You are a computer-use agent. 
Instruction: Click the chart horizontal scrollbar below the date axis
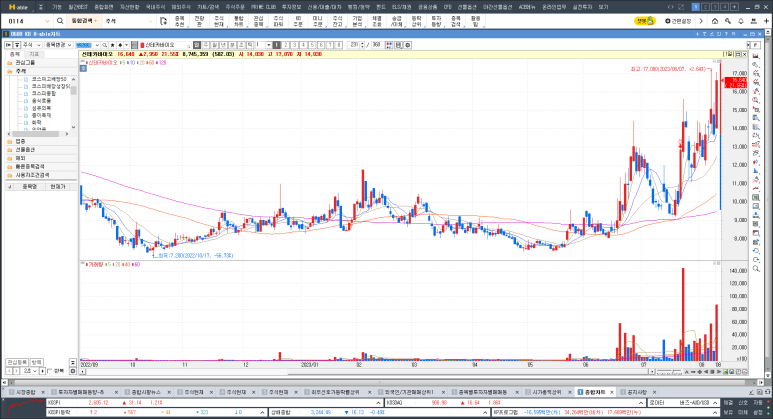[x=365, y=371]
